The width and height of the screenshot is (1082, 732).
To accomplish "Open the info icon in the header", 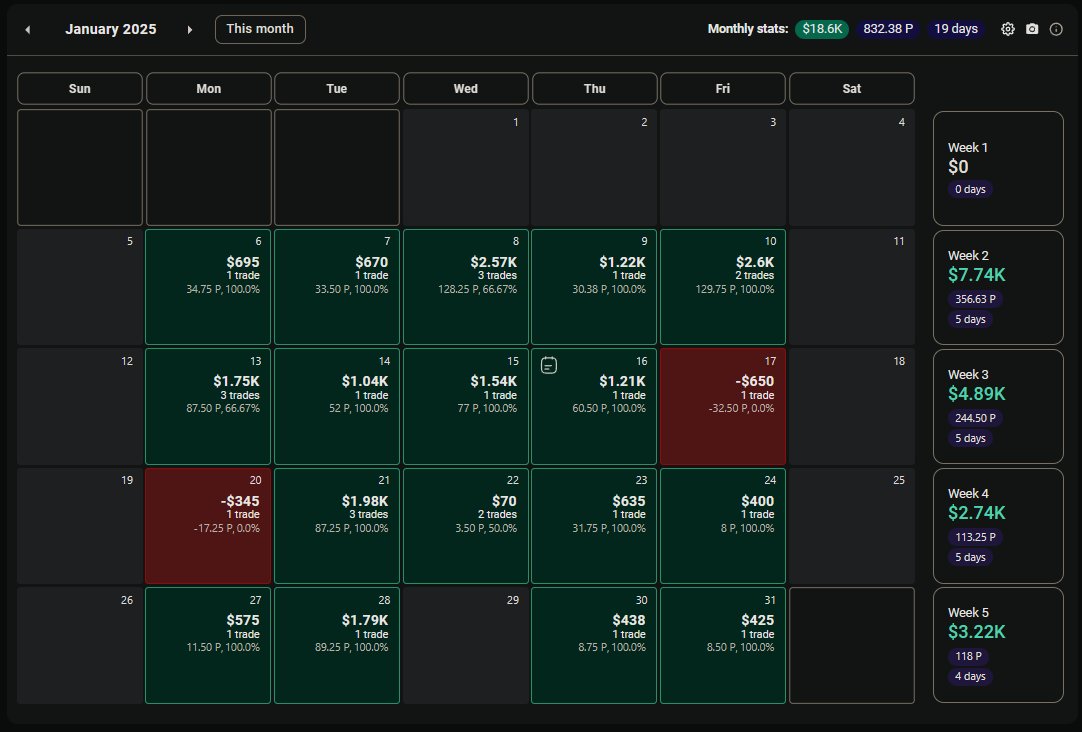I will tap(1056, 29).
